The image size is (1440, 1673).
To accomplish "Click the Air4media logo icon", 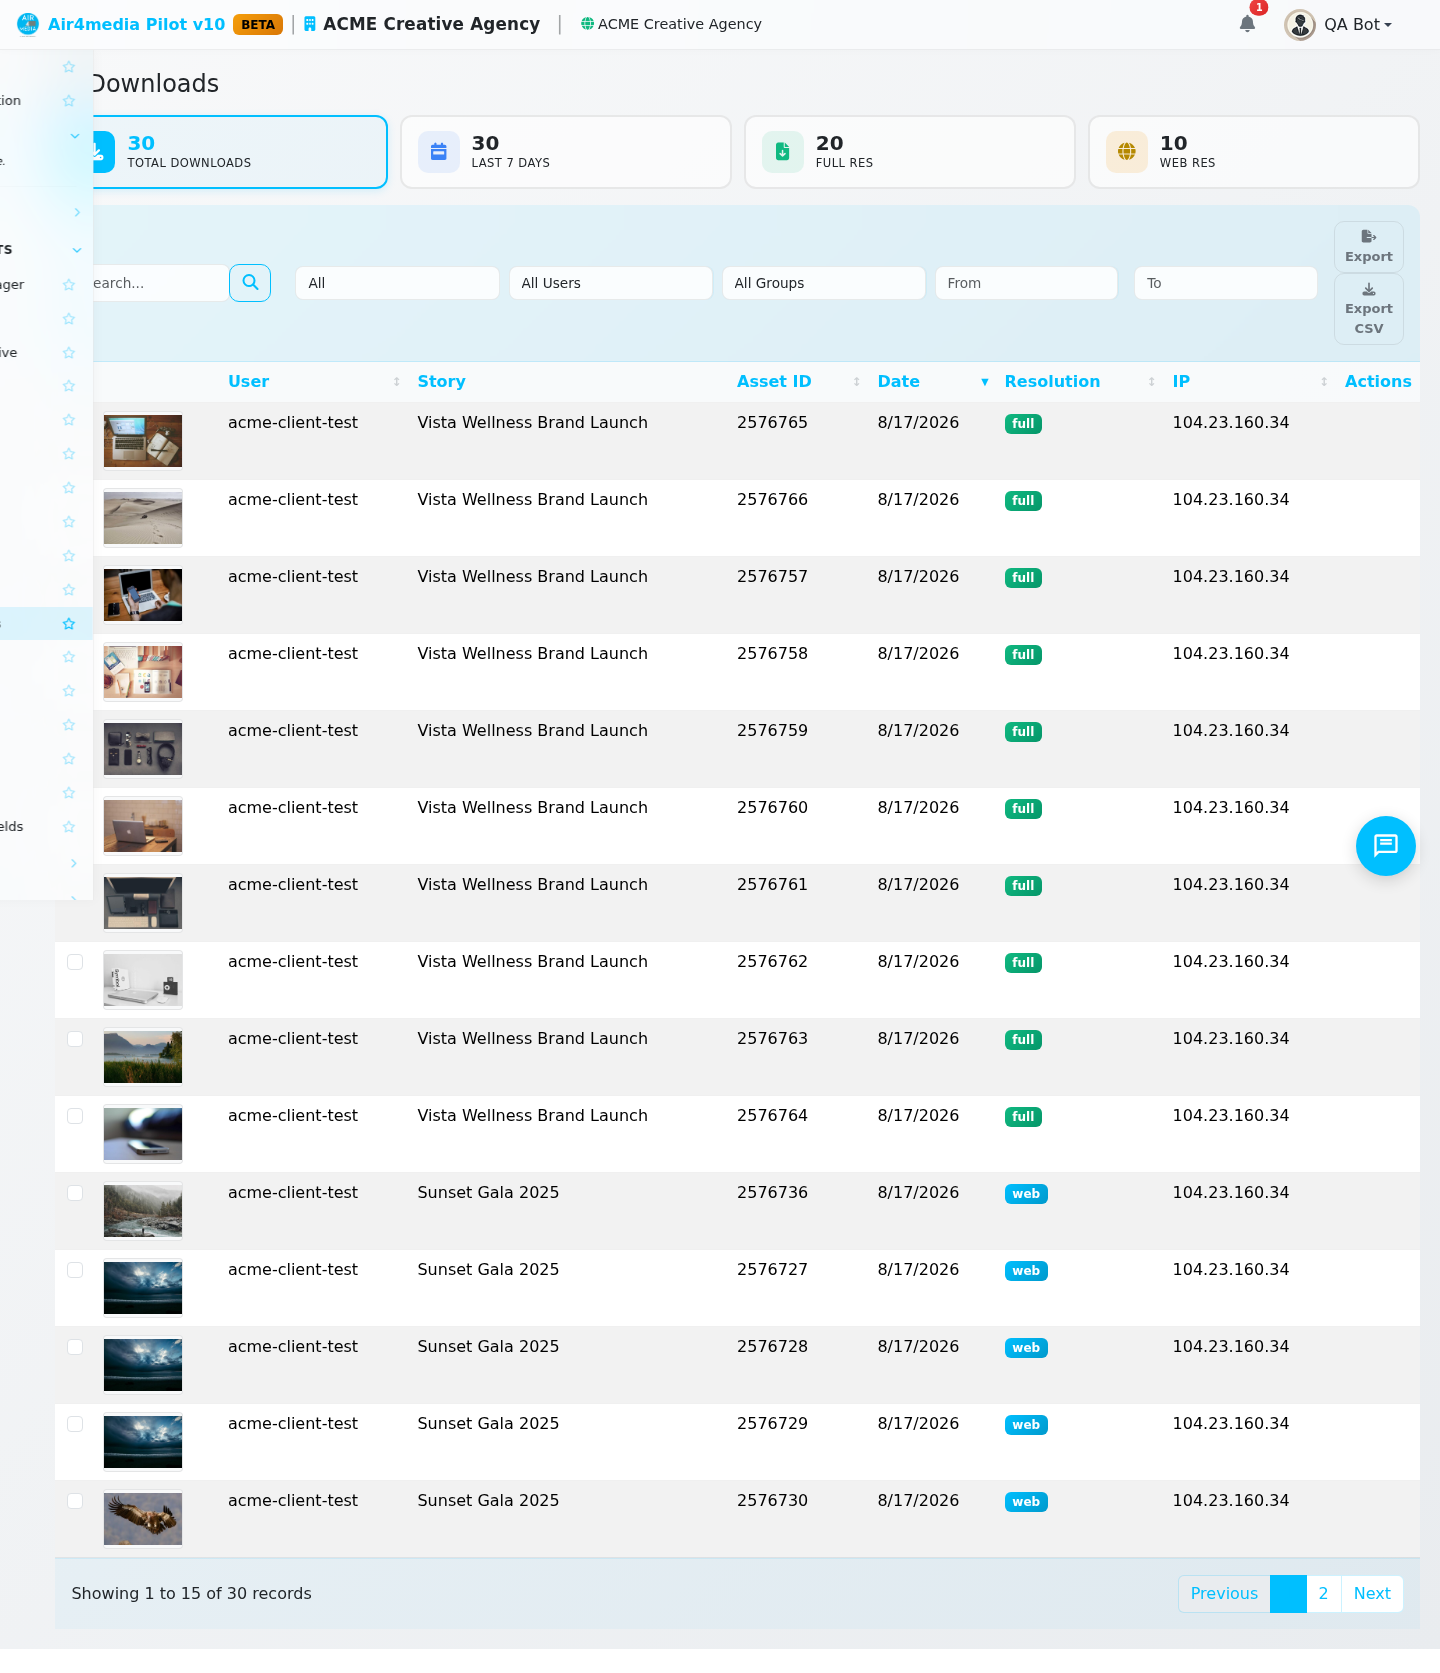I will click(x=28, y=24).
